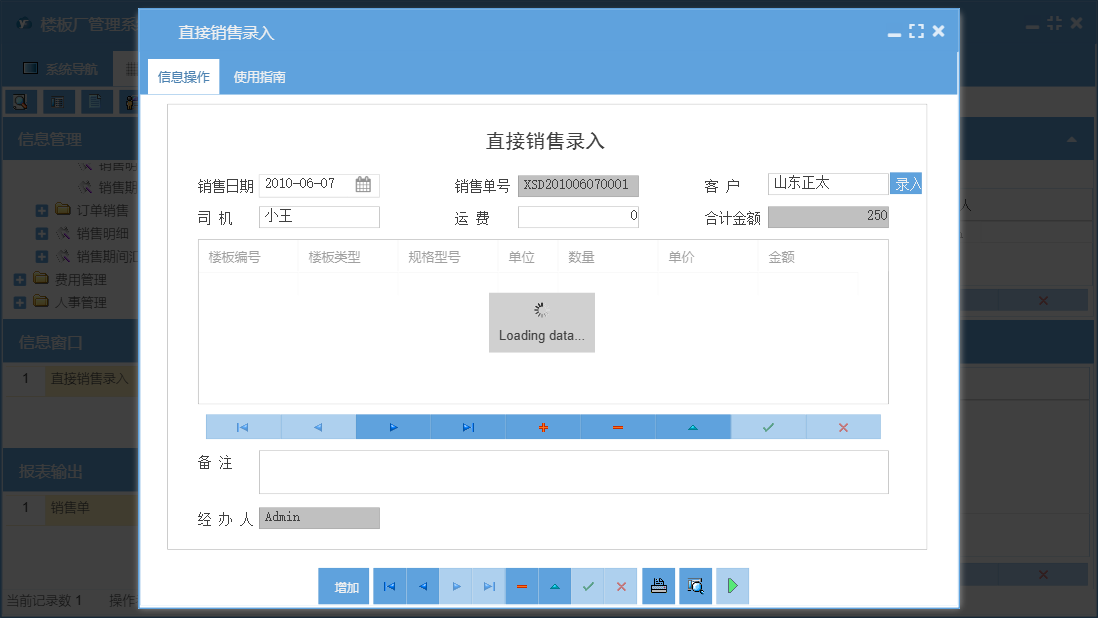Image resolution: width=1098 pixels, height=618 pixels.
Task: Step to previous record in bottom navigator
Action: (x=422, y=586)
